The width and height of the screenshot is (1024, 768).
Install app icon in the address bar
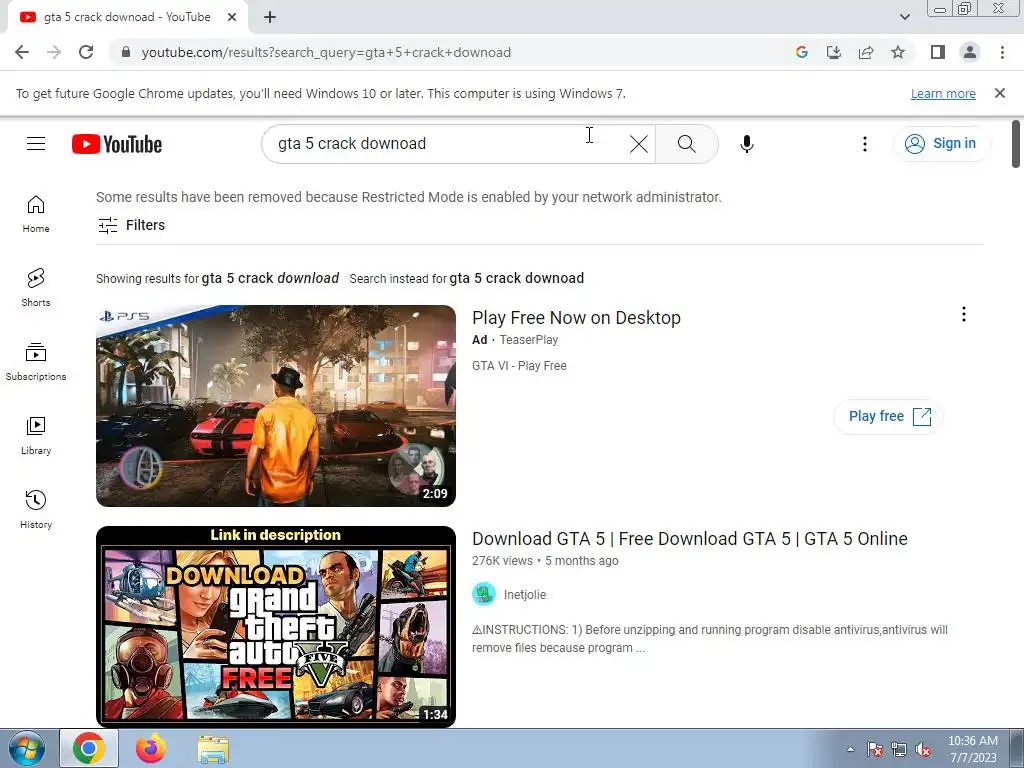pyautogui.click(x=834, y=52)
